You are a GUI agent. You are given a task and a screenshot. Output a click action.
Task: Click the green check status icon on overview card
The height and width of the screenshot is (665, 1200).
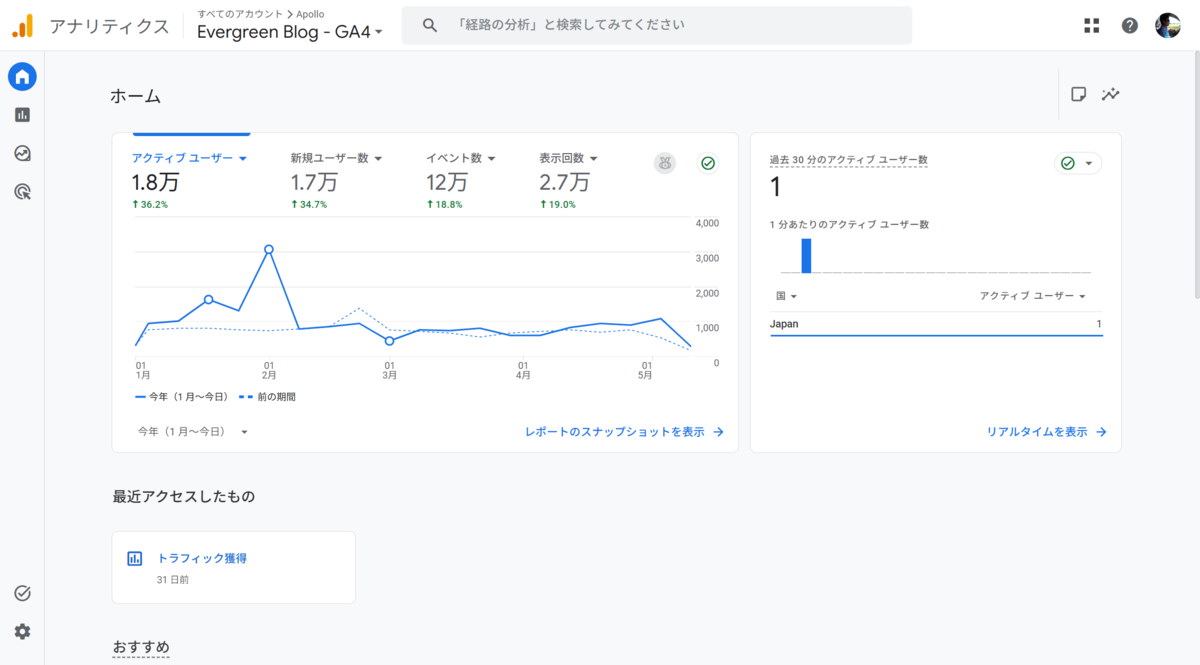(708, 163)
